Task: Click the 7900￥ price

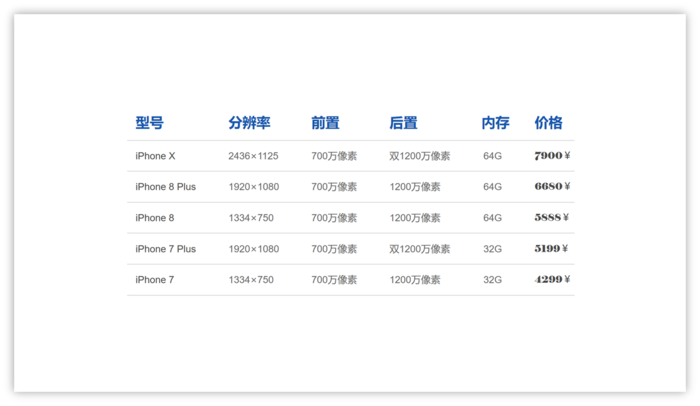Action: coord(552,155)
